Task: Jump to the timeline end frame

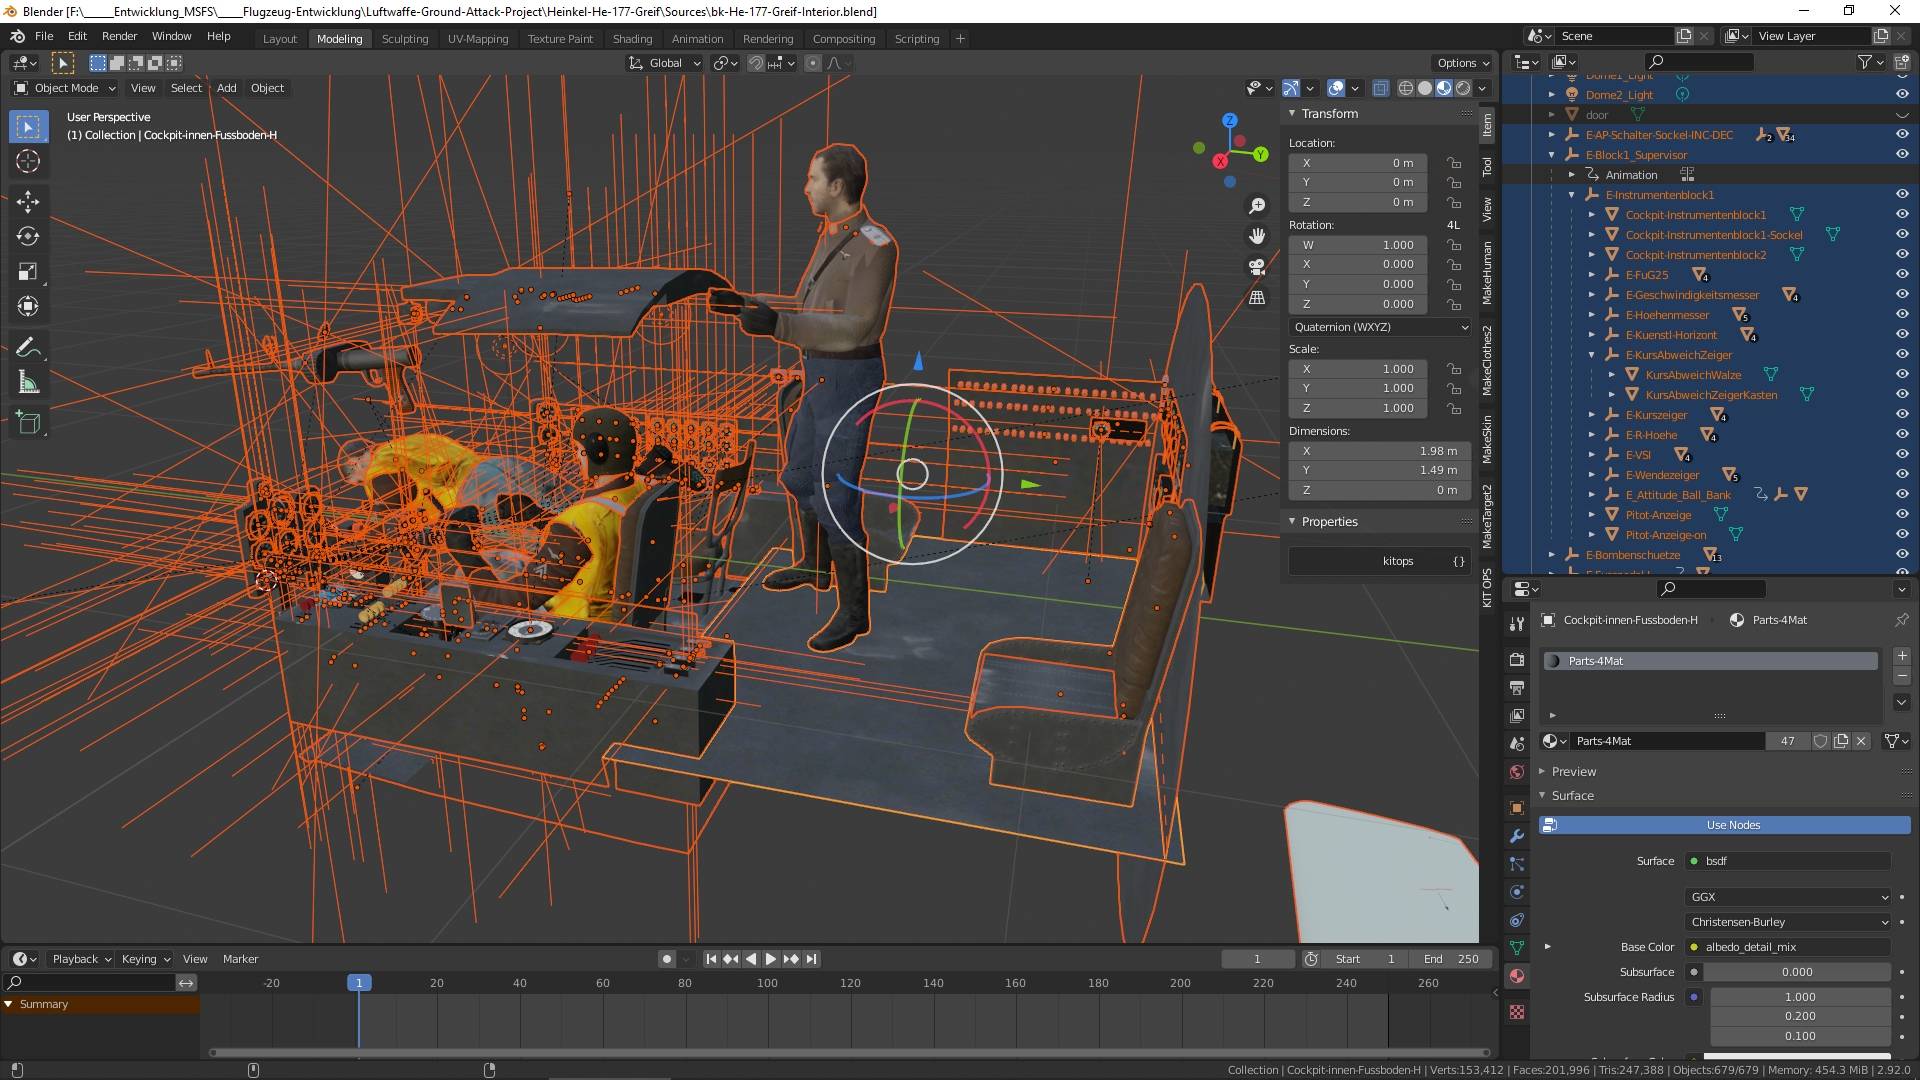Action: [811, 959]
